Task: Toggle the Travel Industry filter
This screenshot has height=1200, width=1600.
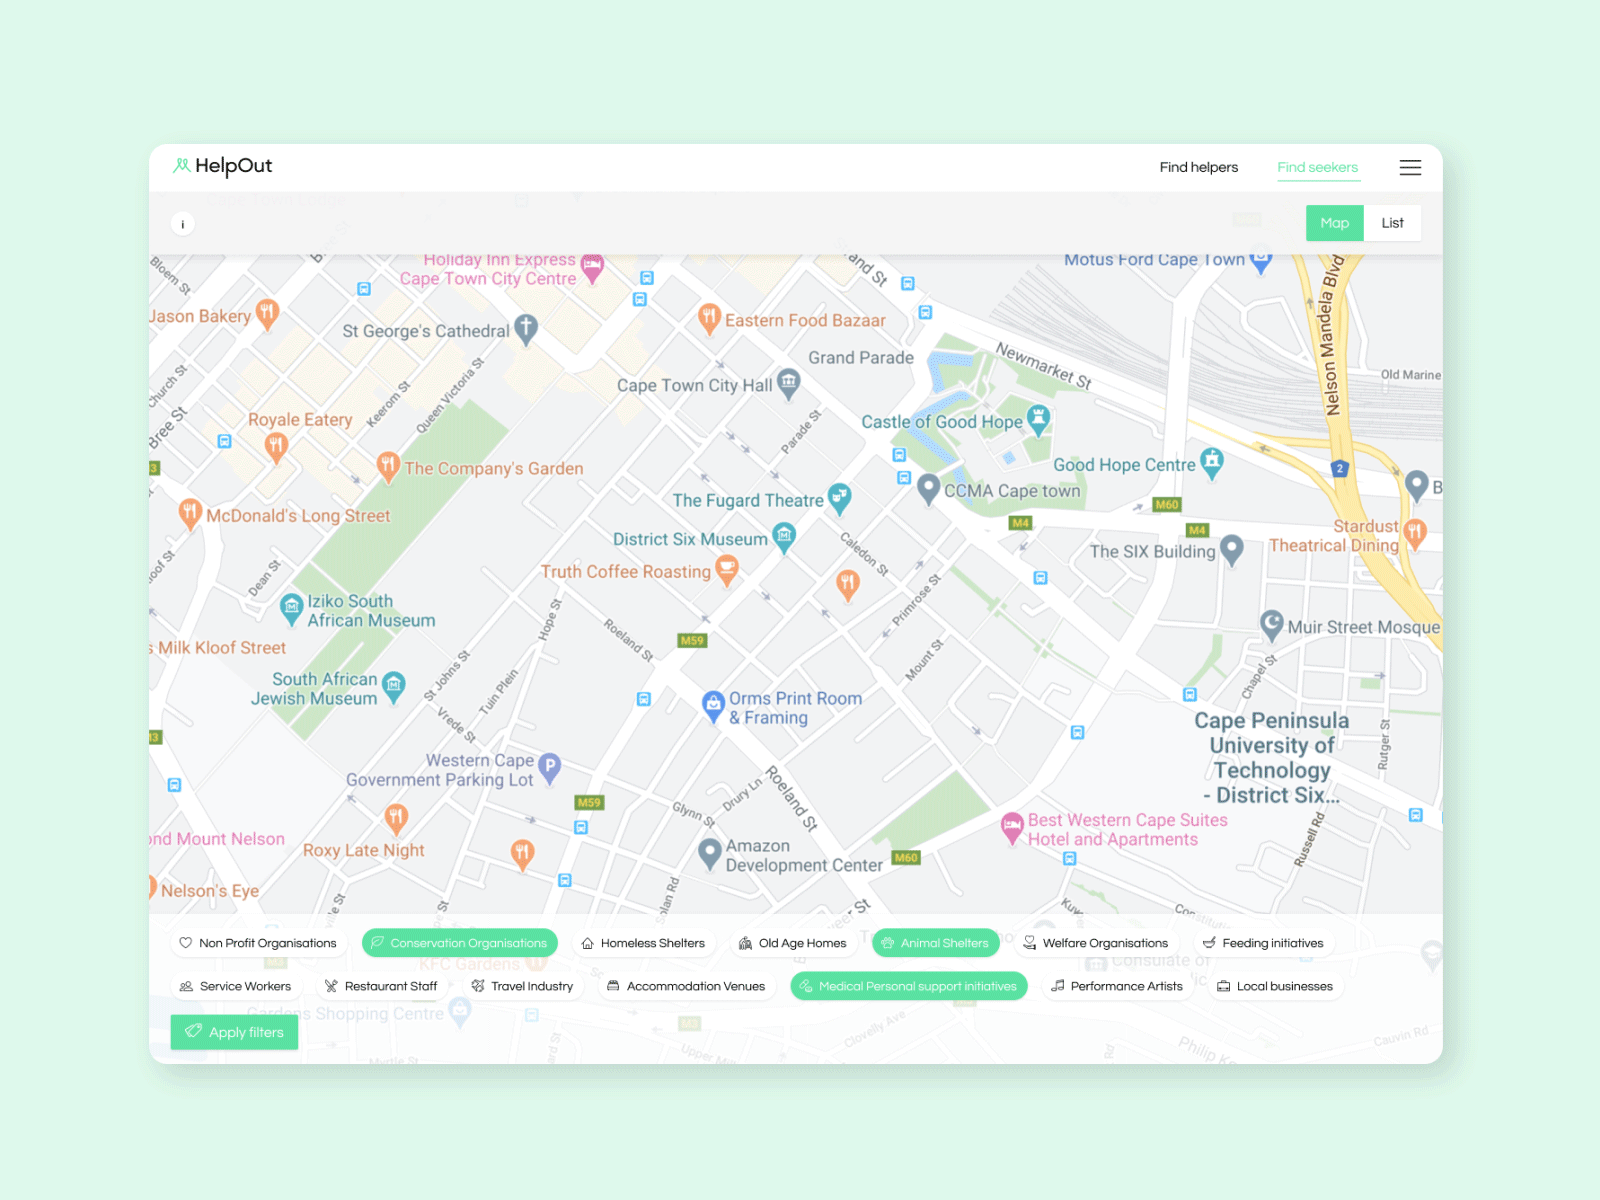Action: click(522, 986)
